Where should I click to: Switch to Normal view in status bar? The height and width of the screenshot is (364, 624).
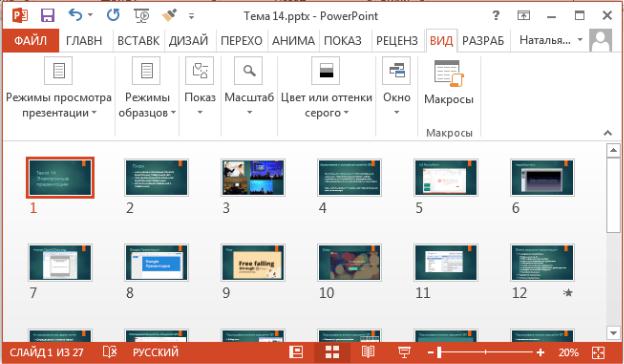(x=296, y=352)
